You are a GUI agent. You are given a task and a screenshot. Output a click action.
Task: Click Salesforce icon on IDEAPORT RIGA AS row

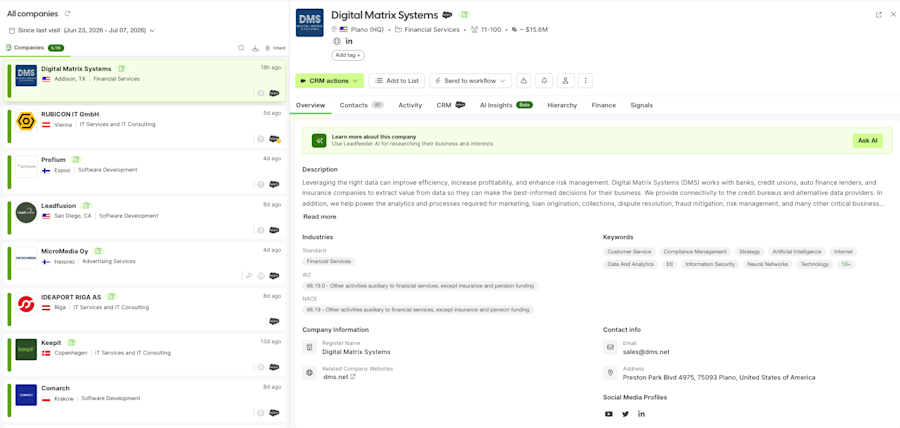pos(274,321)
